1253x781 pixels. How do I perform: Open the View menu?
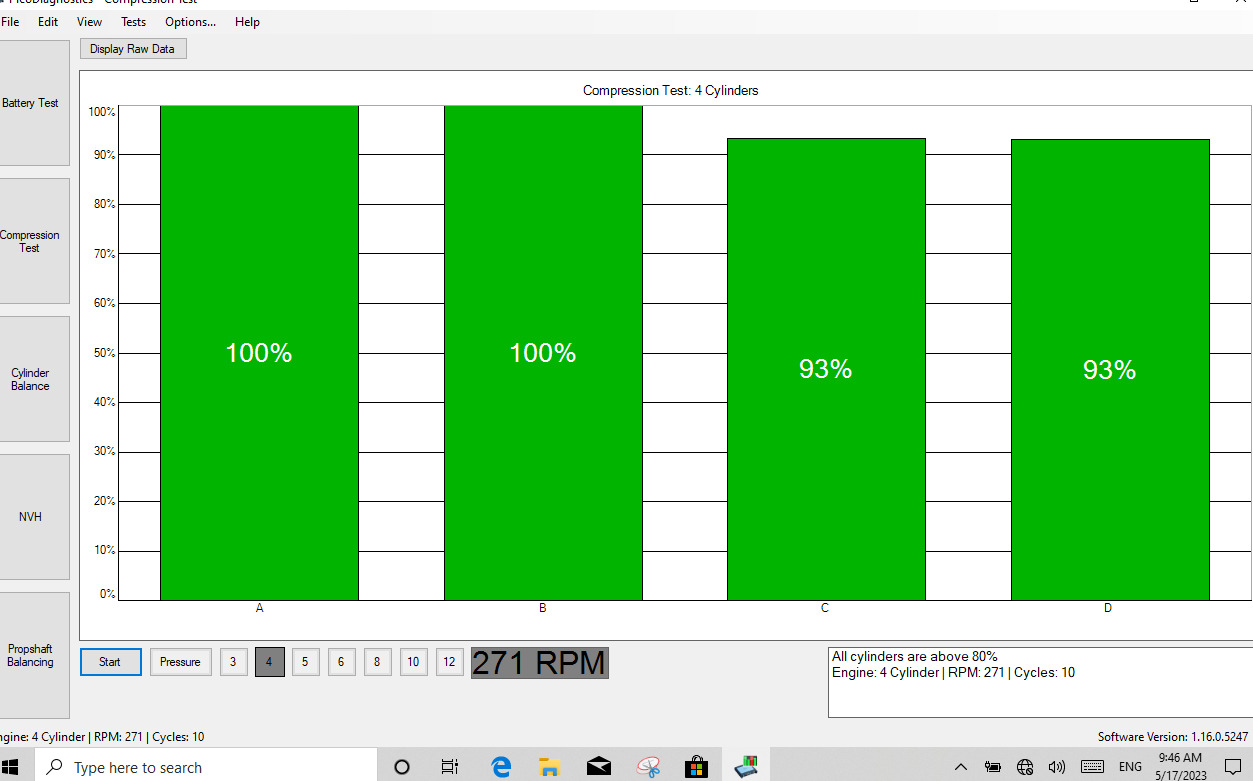coord(89,22)
